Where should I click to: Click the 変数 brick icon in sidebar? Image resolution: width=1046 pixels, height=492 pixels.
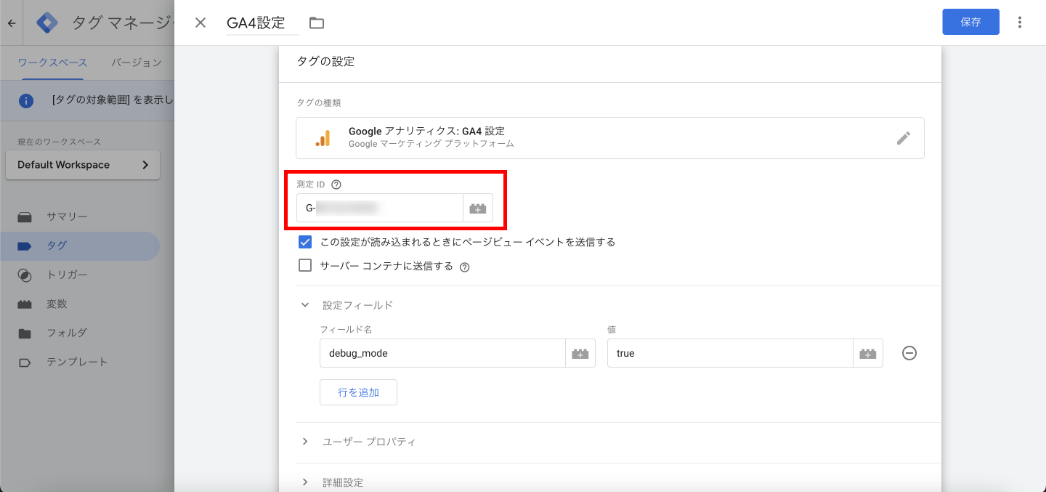[x=25, y=305]
